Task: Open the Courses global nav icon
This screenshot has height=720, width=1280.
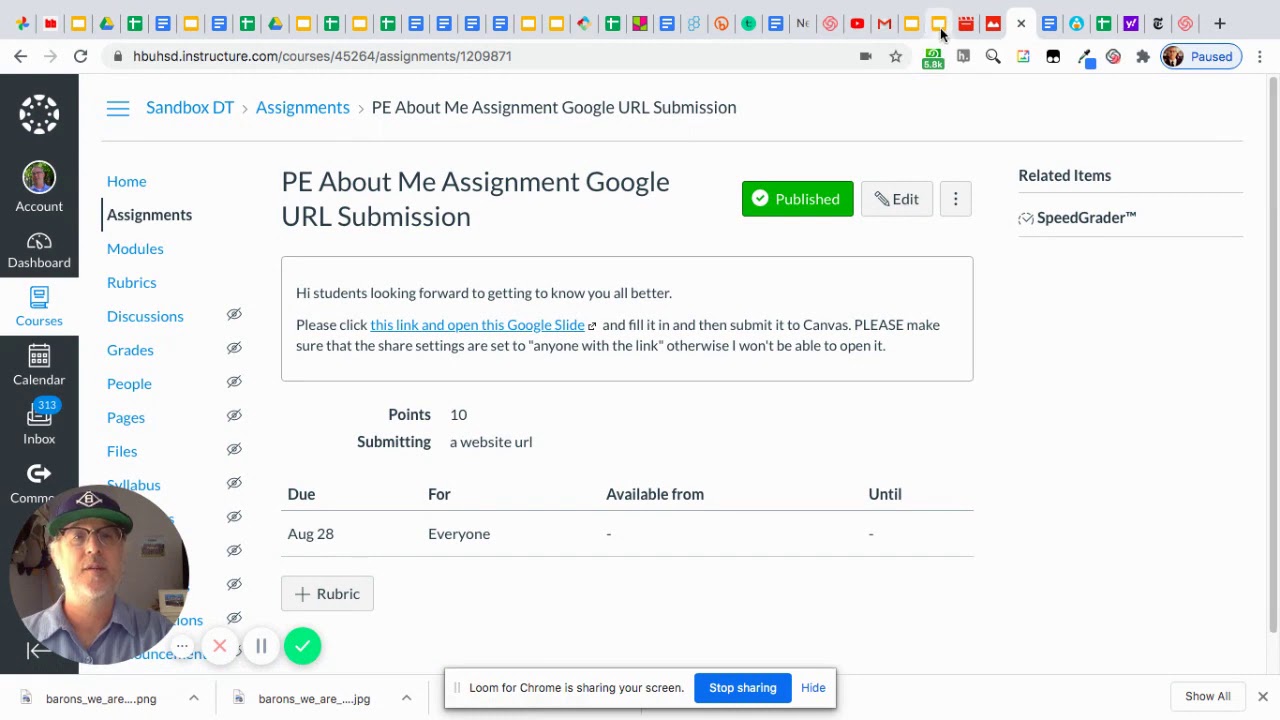Action: 39,307
